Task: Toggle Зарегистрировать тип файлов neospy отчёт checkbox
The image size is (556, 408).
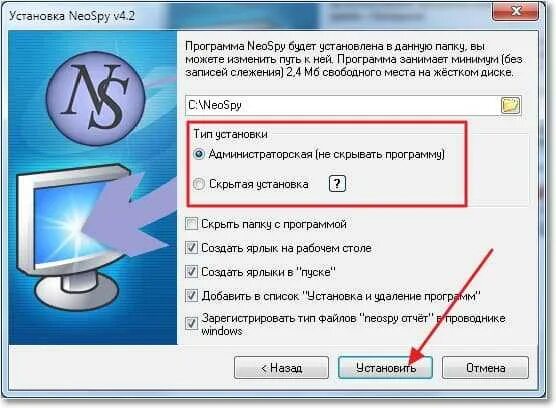Action: 191,323
